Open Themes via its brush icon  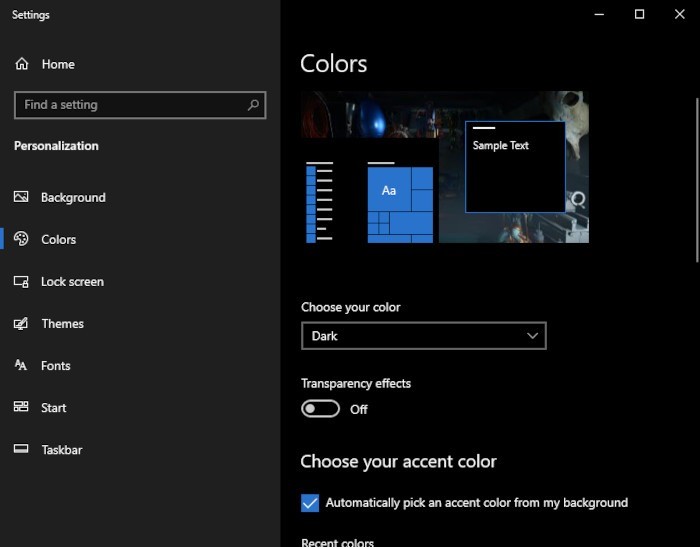(21, 324)
